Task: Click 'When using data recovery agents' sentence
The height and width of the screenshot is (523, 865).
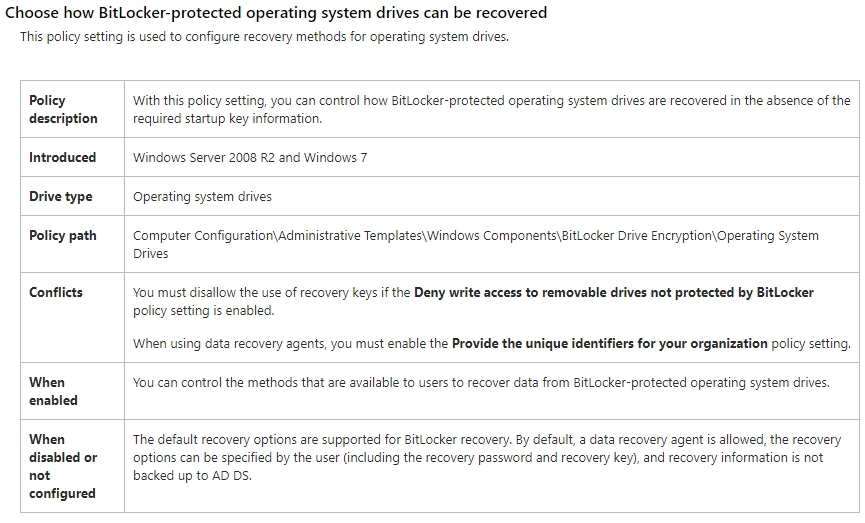Action: click(x=492, y=343)
